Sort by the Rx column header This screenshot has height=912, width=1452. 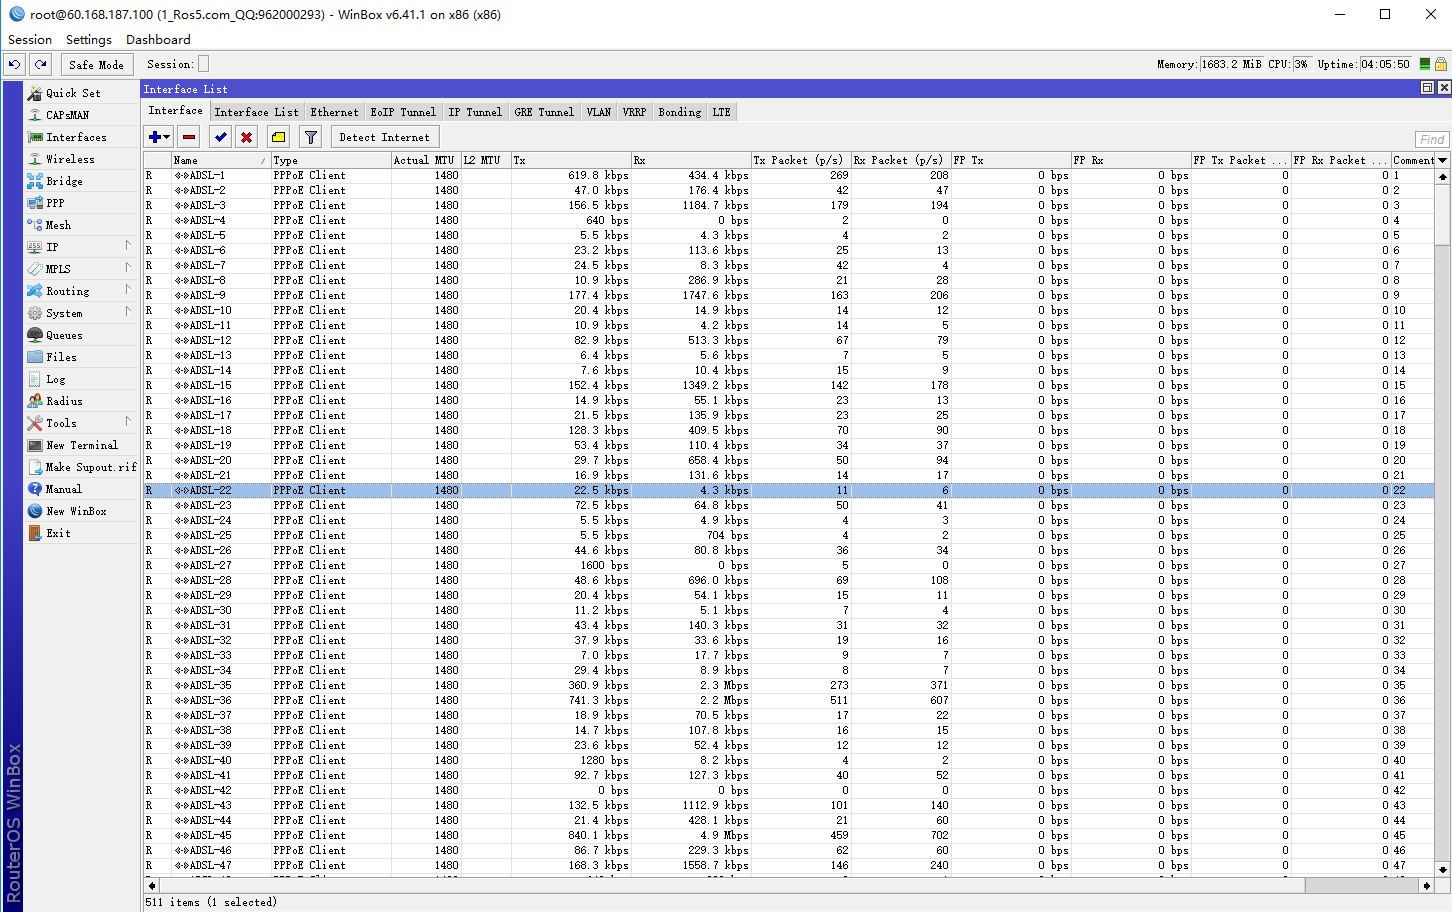[x=690, y=160]
